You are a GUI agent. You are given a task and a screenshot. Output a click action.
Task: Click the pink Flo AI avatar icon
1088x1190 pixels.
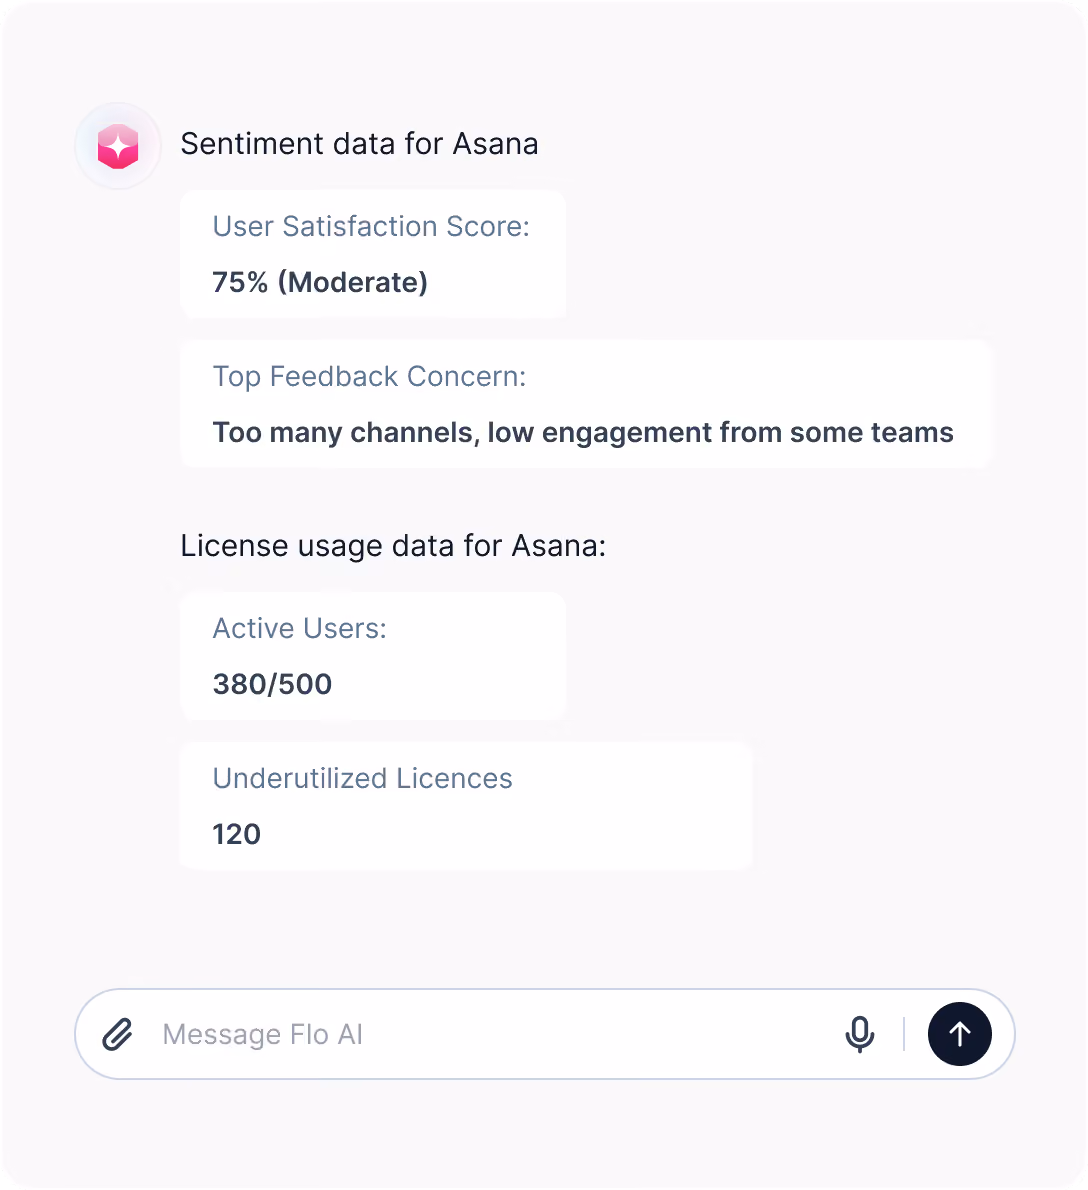tap(118, 146)
